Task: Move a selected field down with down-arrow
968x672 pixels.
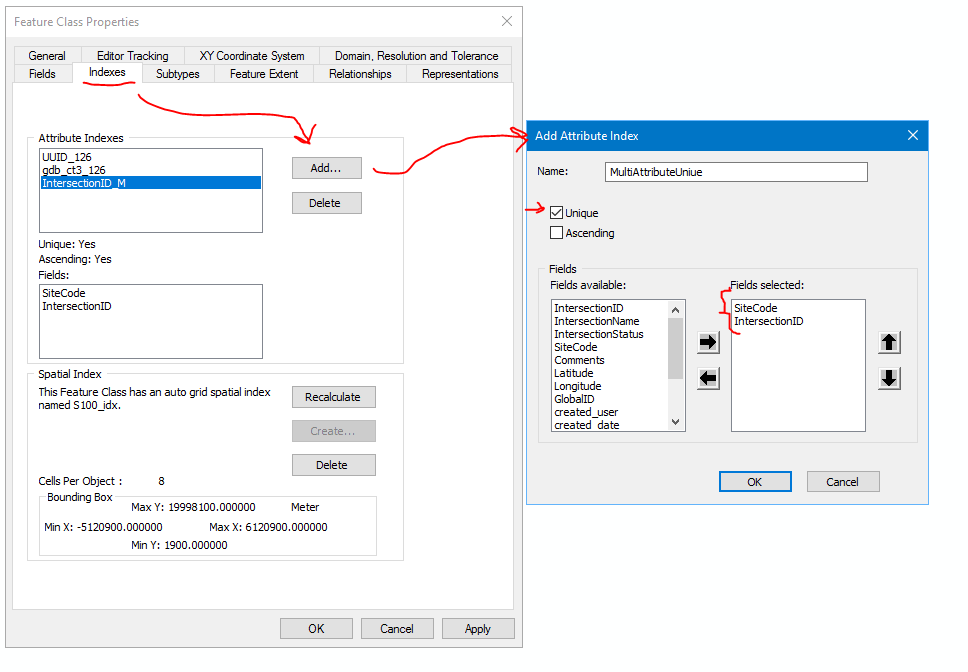Action: pos(889,378)
